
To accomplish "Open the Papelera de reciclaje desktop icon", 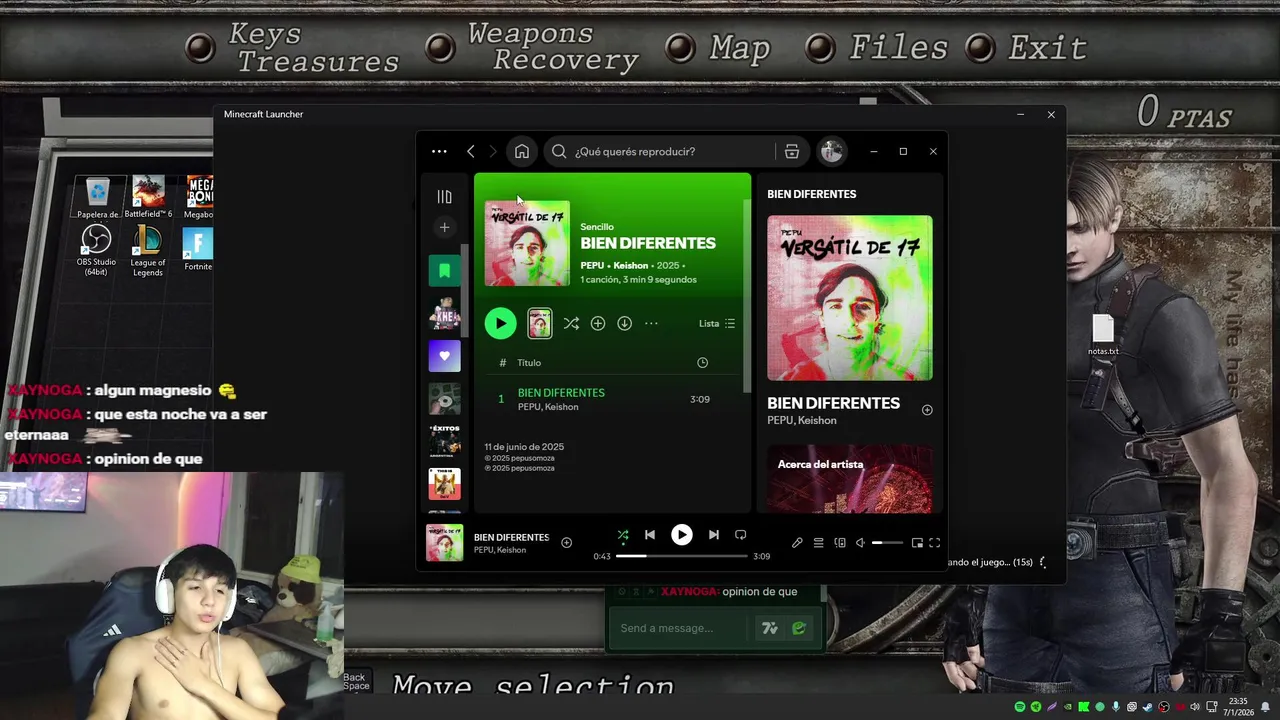I will 97,197.
